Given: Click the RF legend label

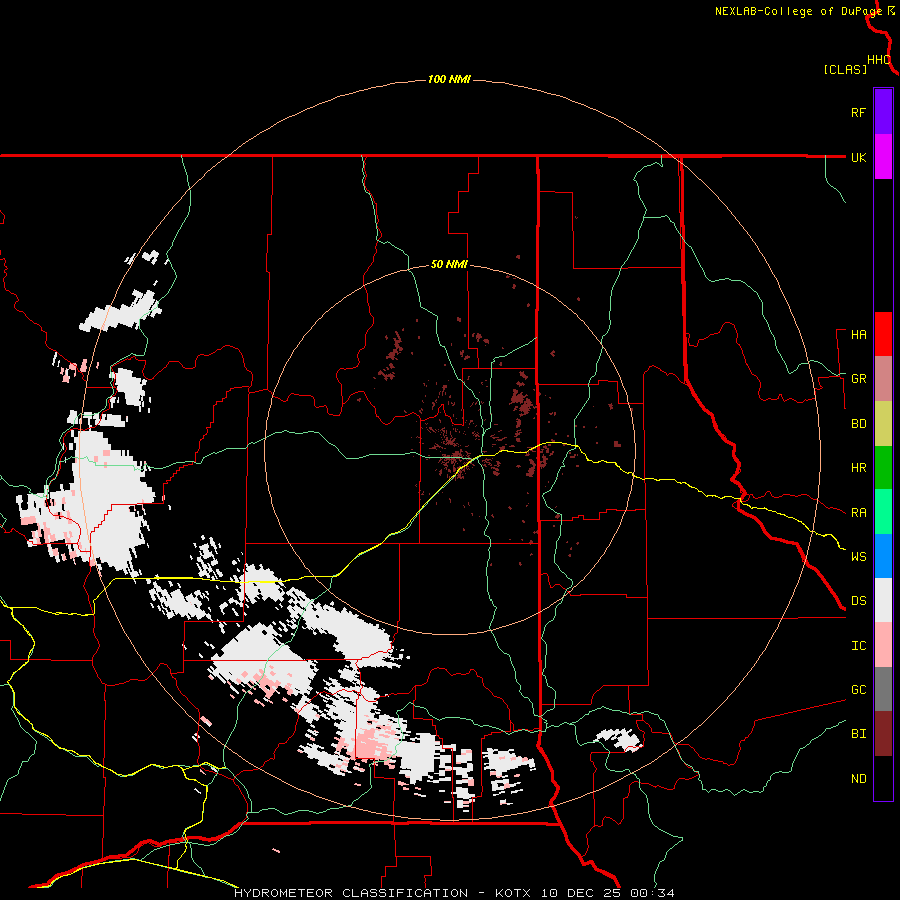Looking at the screenshot, I should click(858, 112).
